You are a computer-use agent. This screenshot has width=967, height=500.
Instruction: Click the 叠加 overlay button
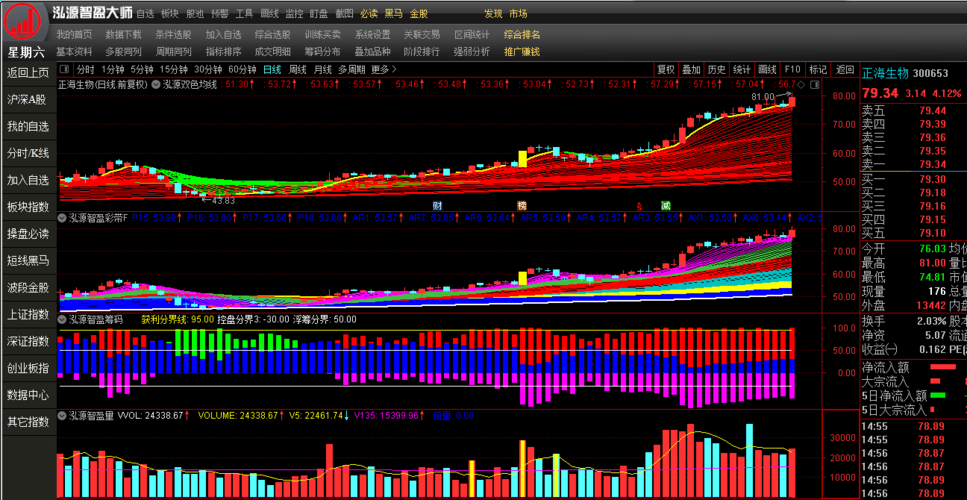click(691, 69)
